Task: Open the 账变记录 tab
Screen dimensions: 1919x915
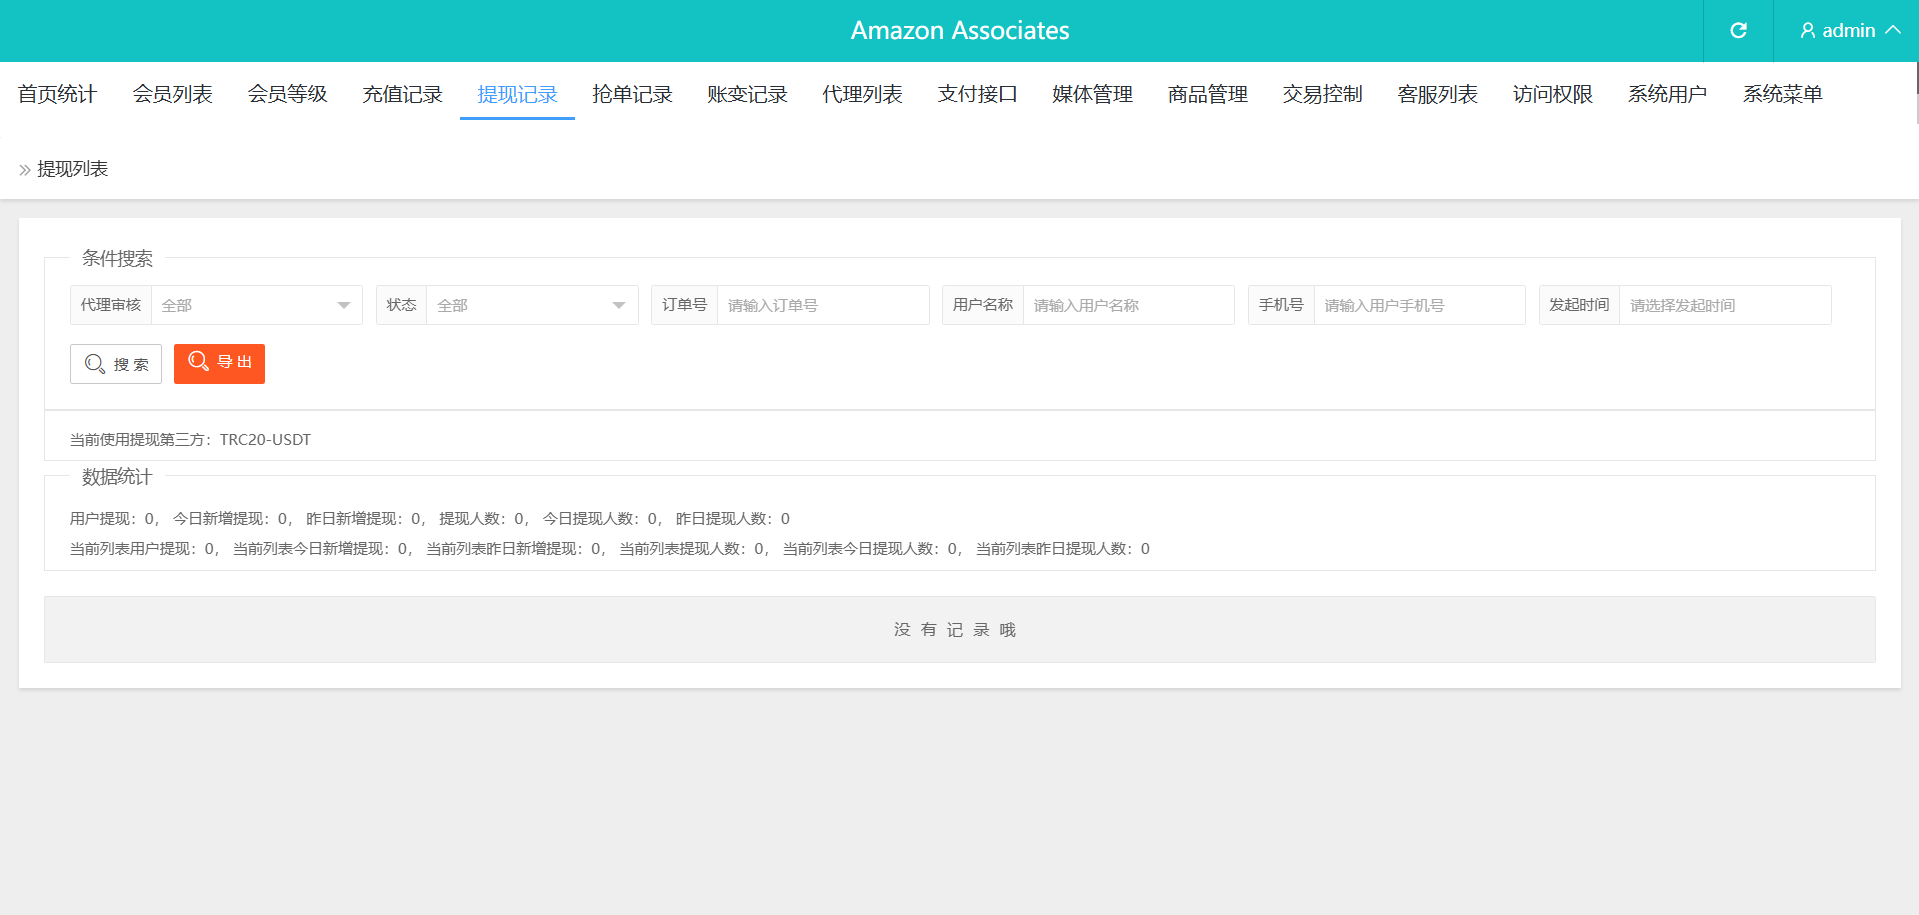Action: [x=747, y=94]
